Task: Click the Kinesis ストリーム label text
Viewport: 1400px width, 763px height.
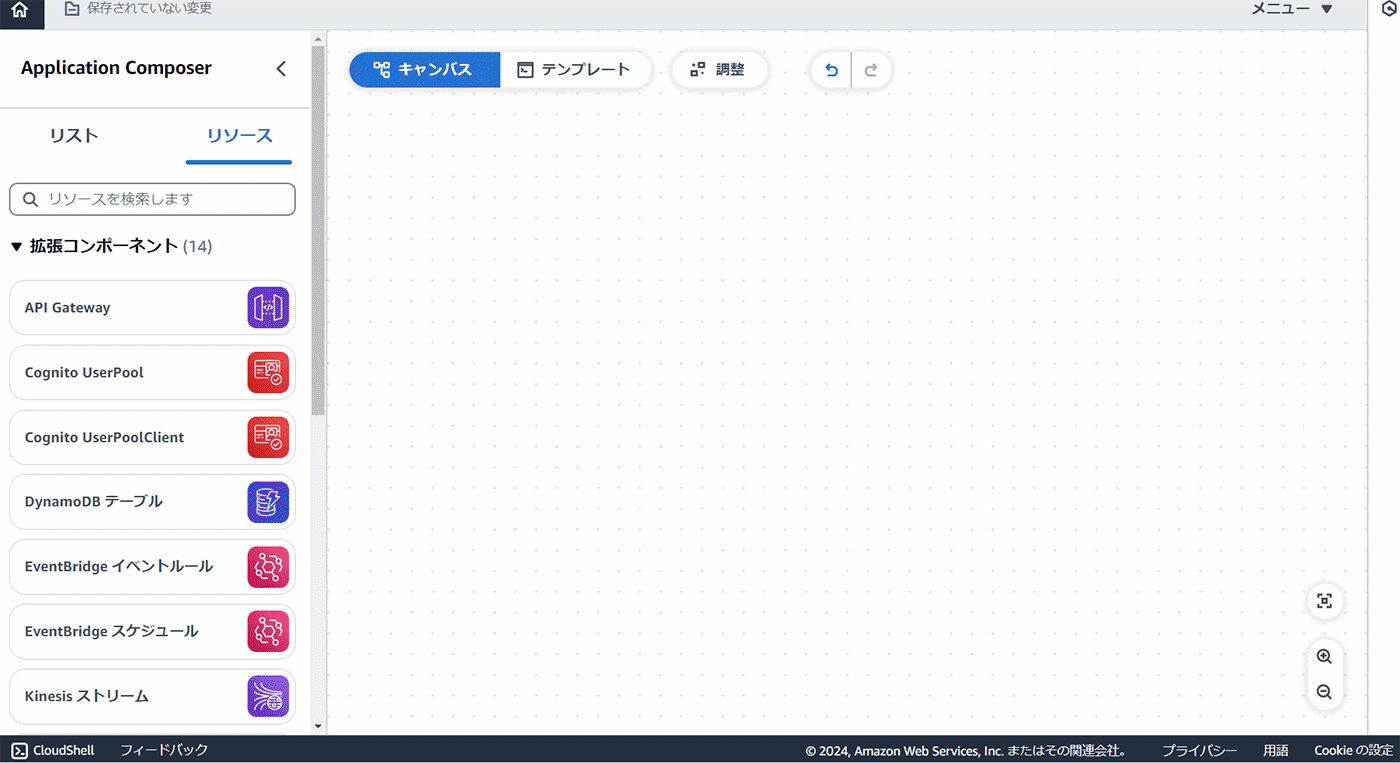Action: coord(86,696)
